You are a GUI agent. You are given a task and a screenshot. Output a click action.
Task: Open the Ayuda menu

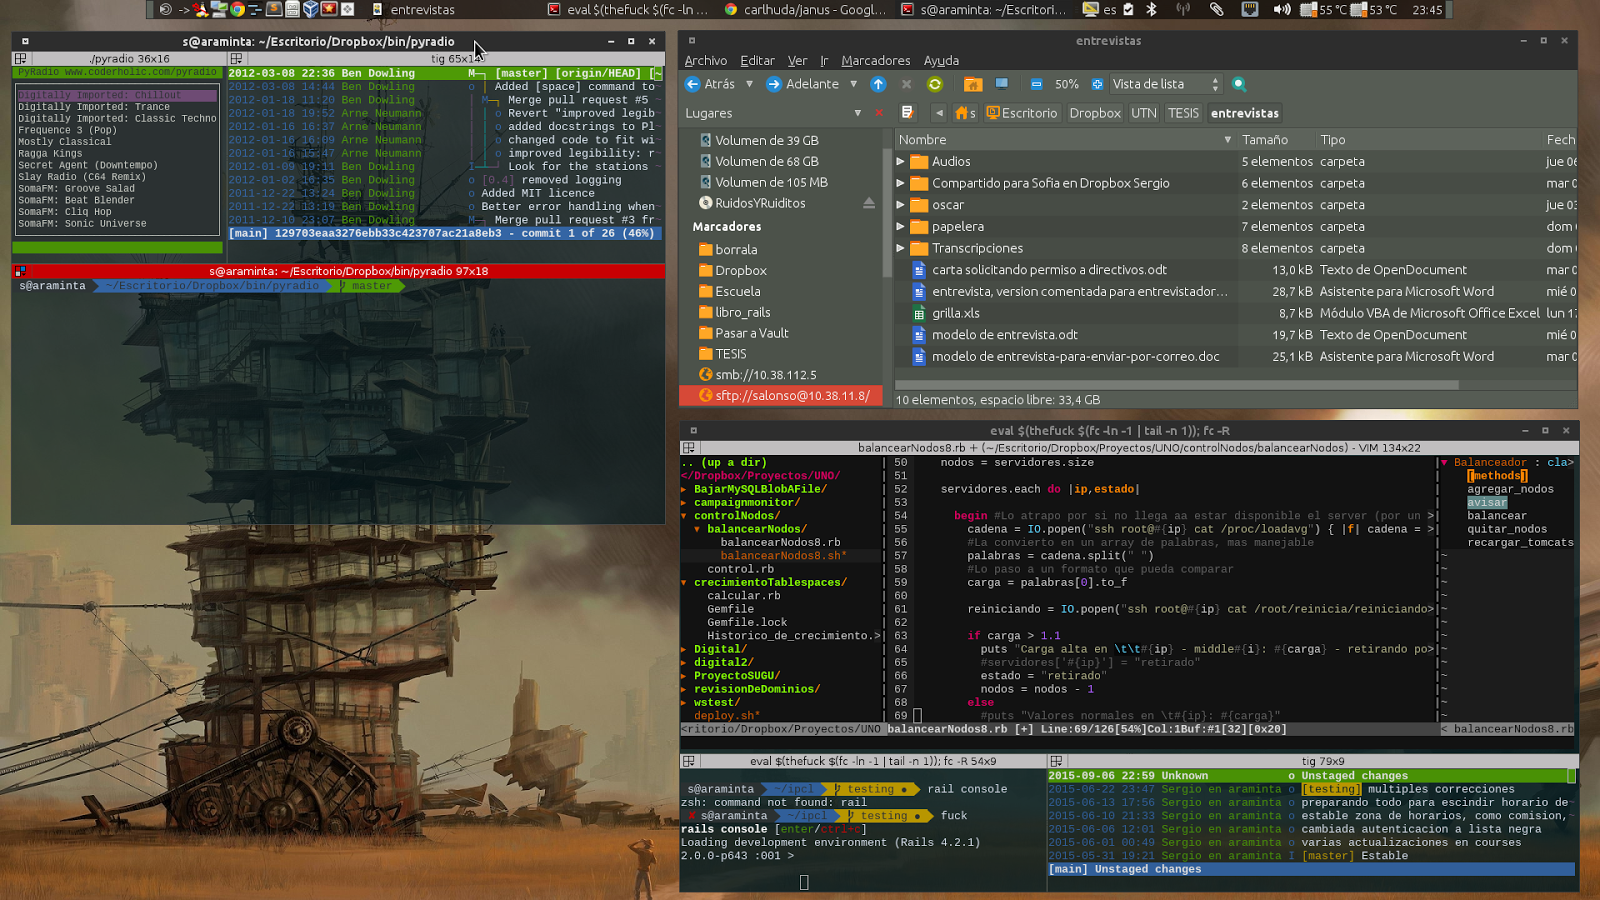[941, 61]
